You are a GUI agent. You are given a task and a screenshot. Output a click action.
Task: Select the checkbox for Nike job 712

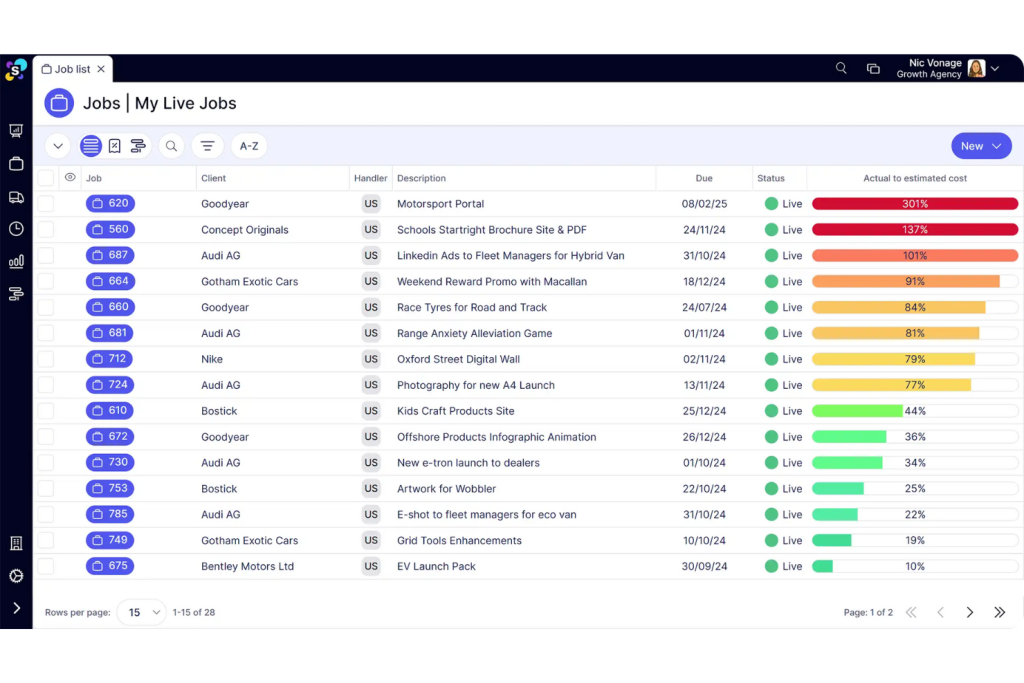pos(46,359)
